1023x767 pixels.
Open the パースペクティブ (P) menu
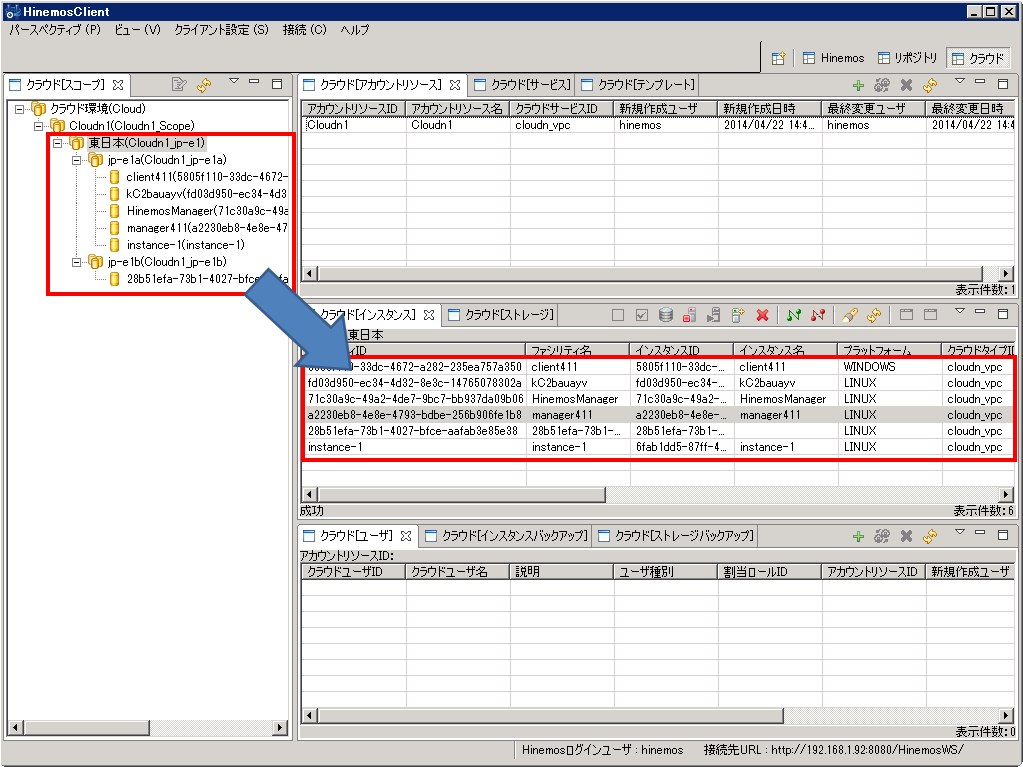pyautogui.click(x=55, y=29)
